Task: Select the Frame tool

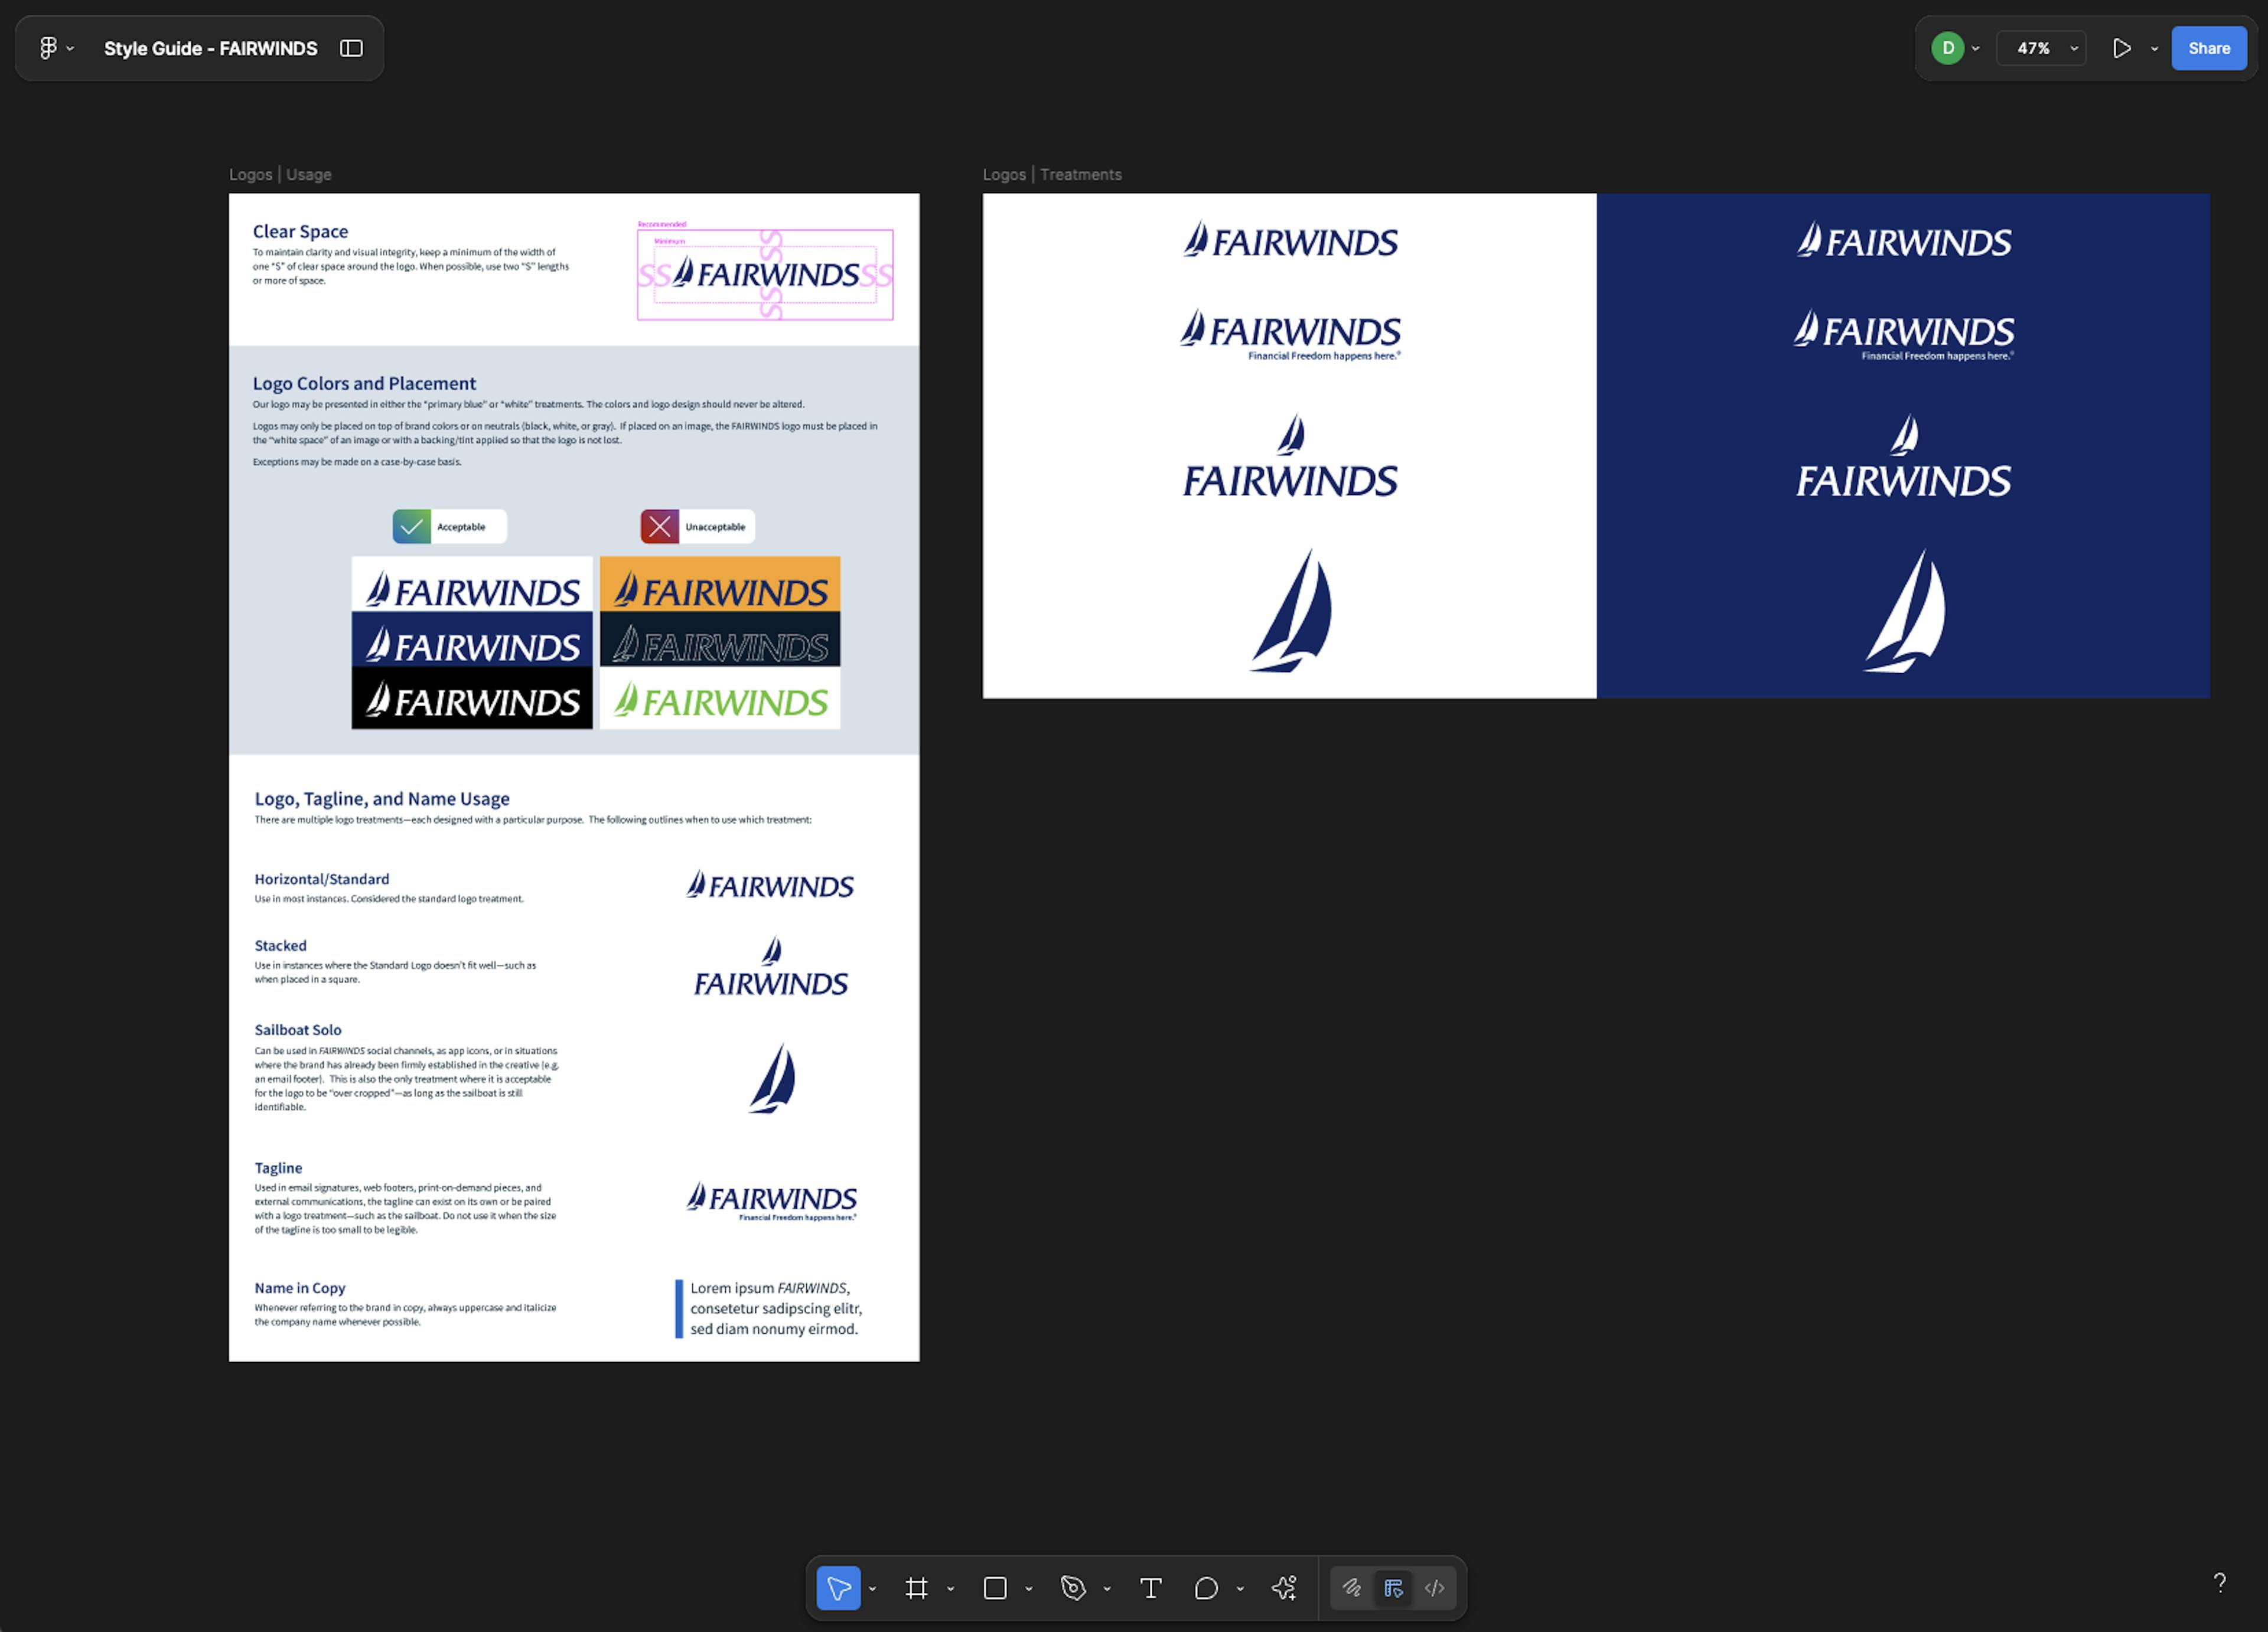Action: pos(916,1588)
